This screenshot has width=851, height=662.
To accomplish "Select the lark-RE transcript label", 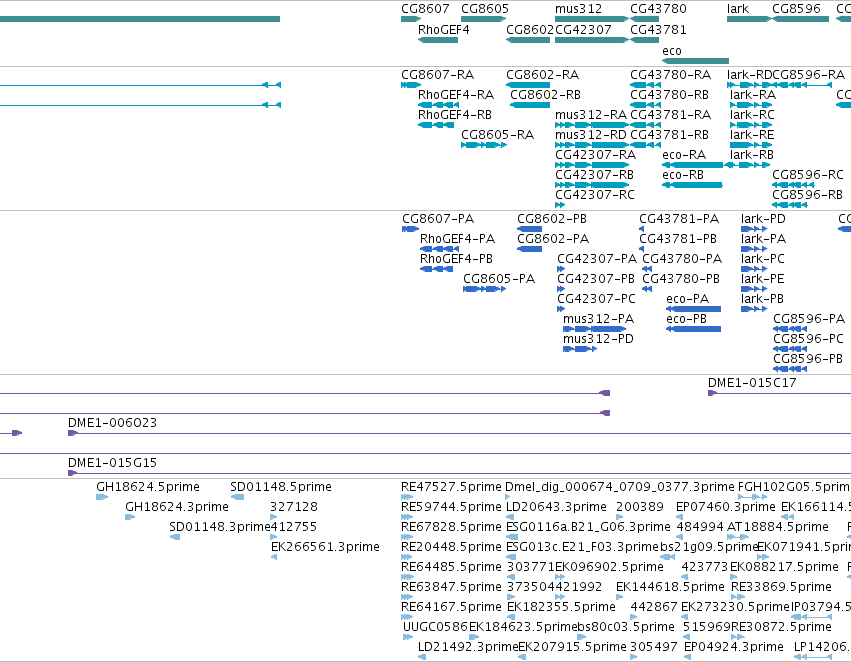I will [x=752, y=135].
